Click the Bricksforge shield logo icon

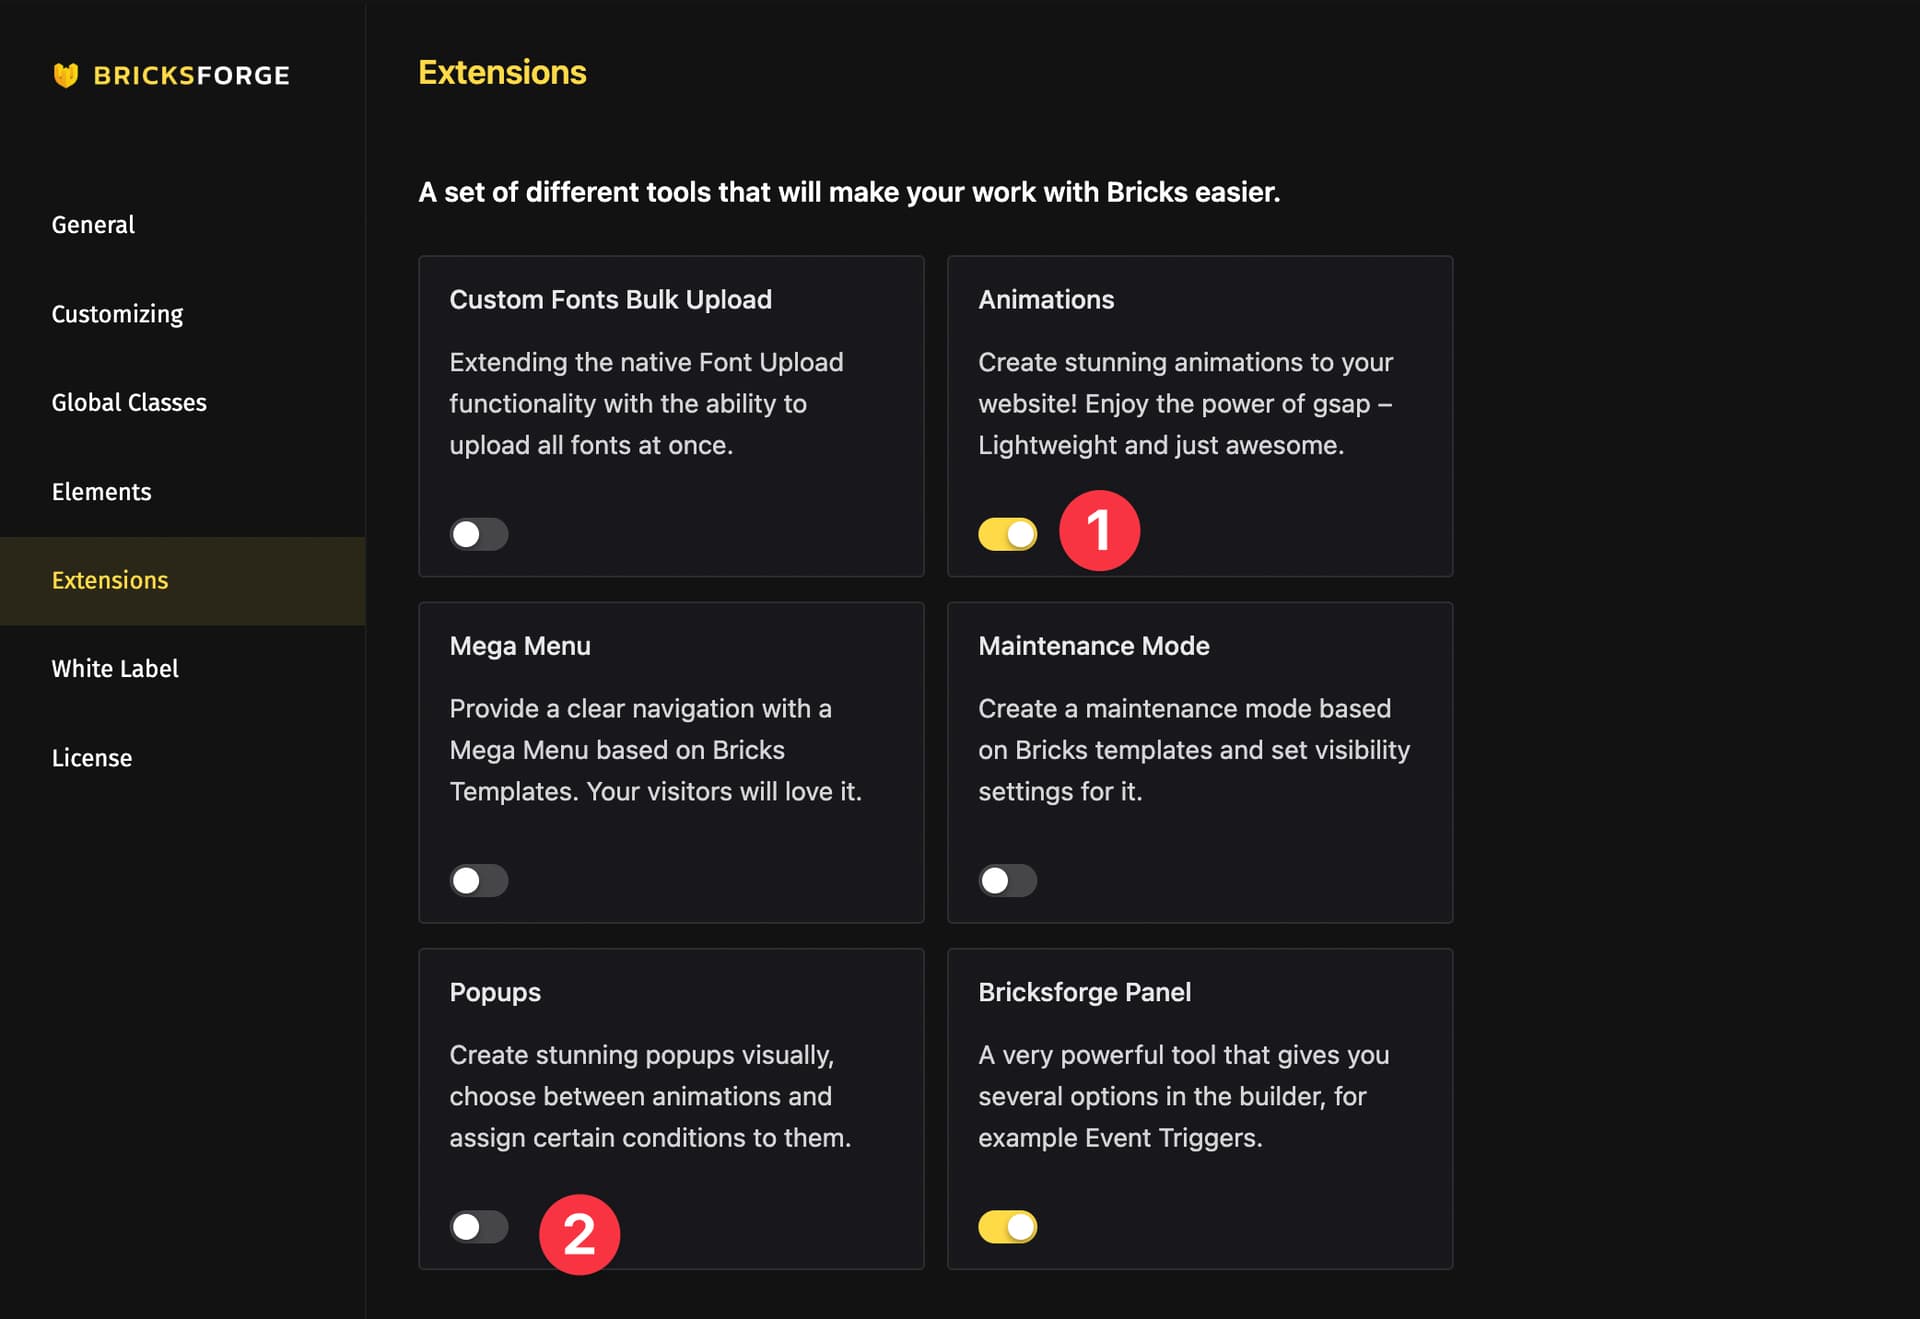coord(66,75)
